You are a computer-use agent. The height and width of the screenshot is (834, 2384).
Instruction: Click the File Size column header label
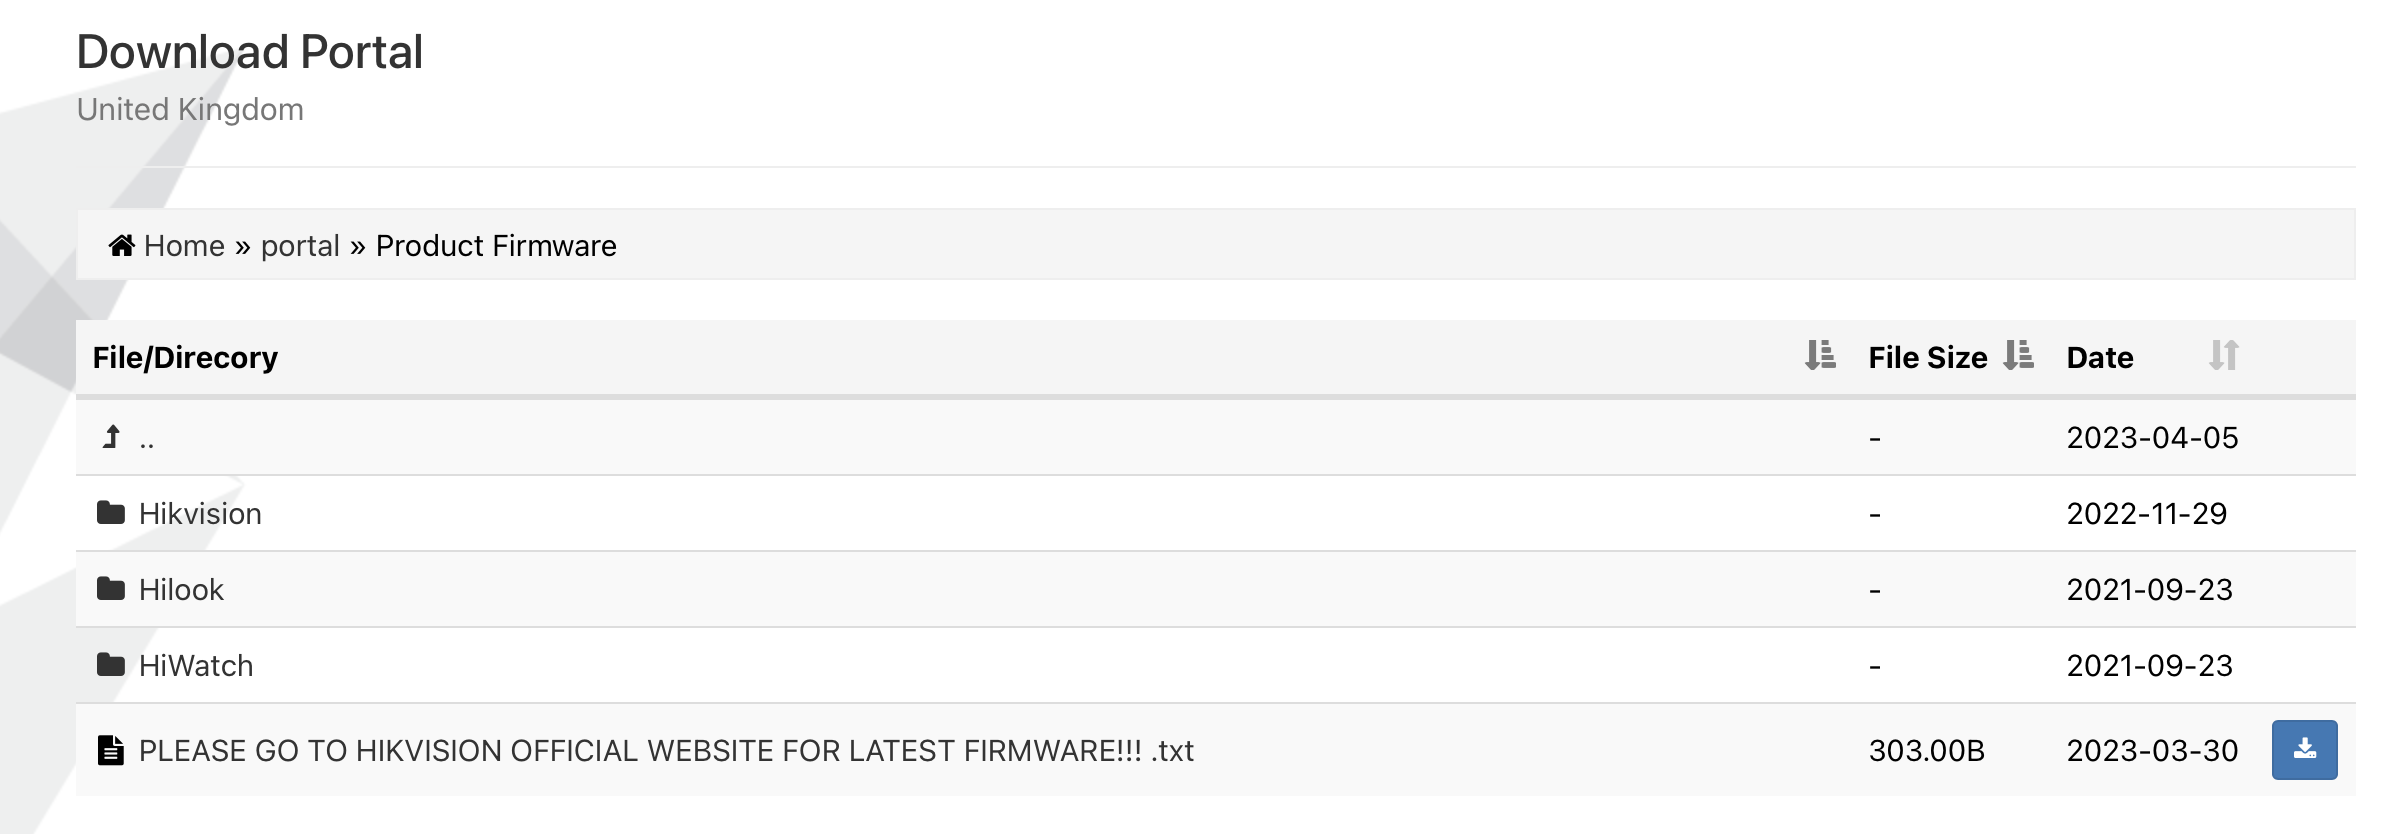[1927, 358]
